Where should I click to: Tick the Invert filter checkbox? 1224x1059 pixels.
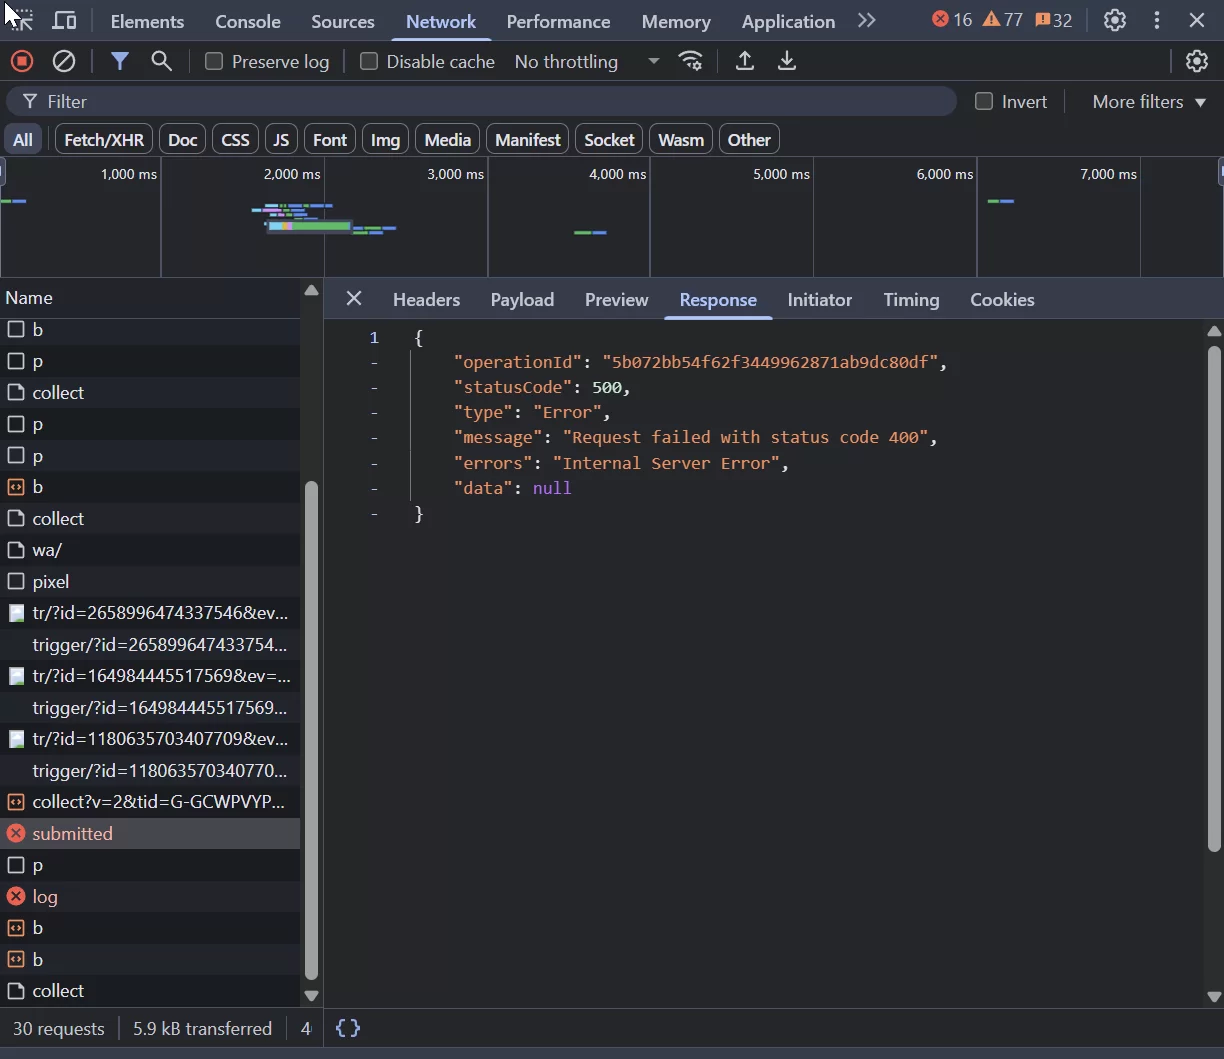(x=984, y=101)
